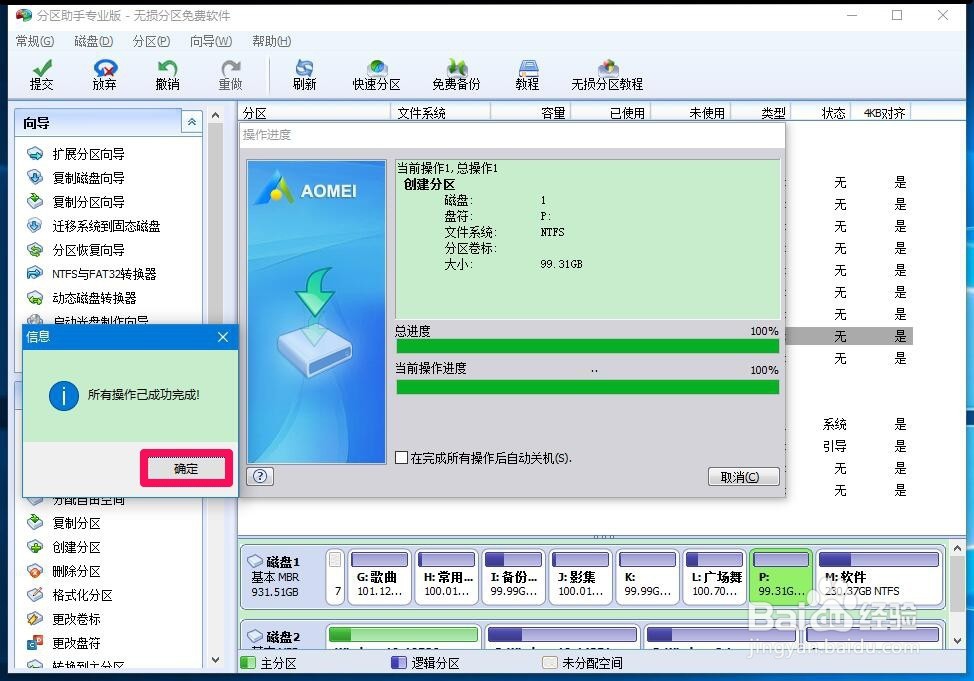The image size is (974, 681).
Task: Open the NTFS与FAT32转换器
Action: 92,274
